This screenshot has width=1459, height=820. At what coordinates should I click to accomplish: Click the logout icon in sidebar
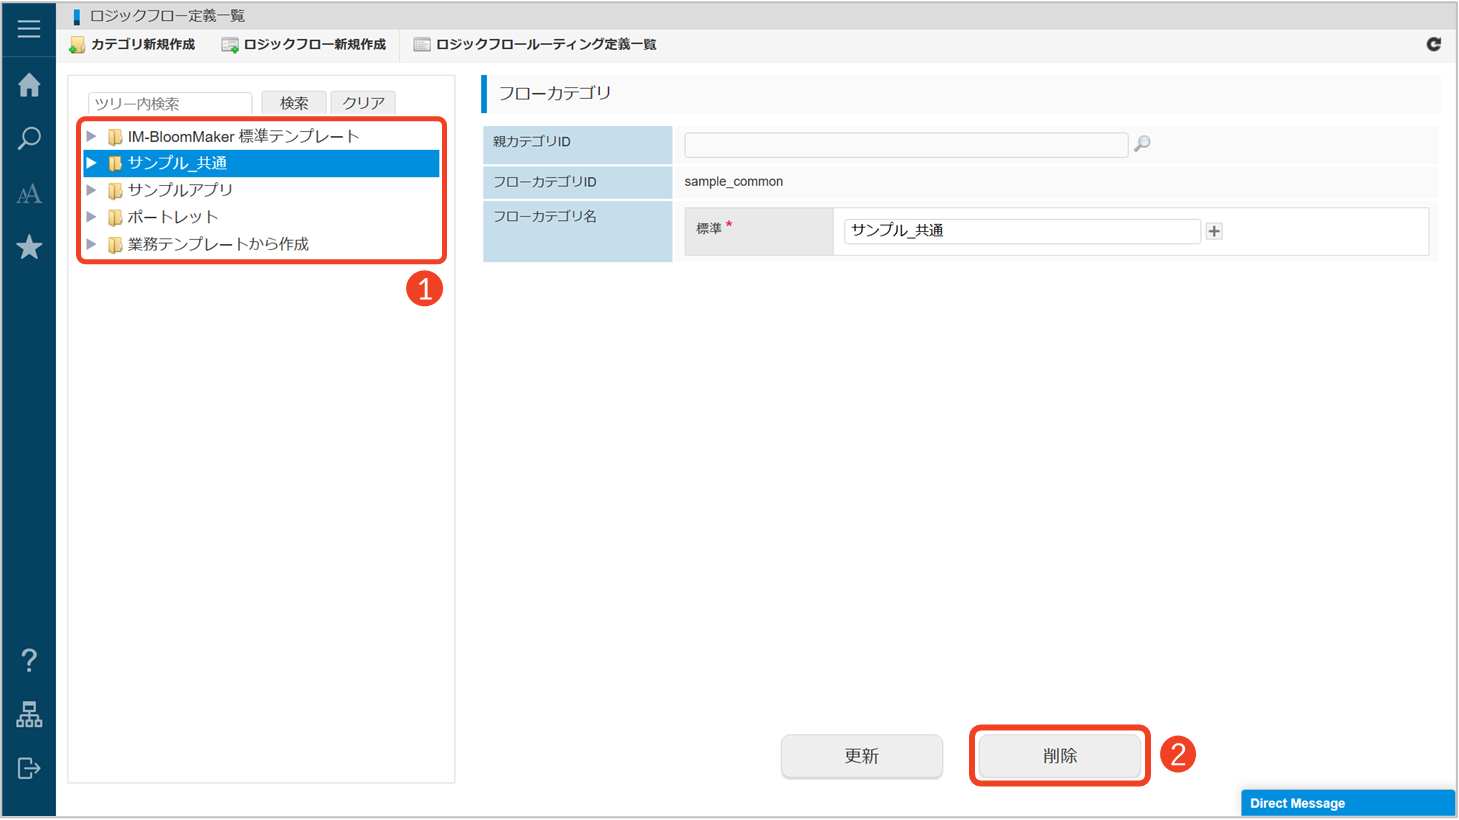29,768
